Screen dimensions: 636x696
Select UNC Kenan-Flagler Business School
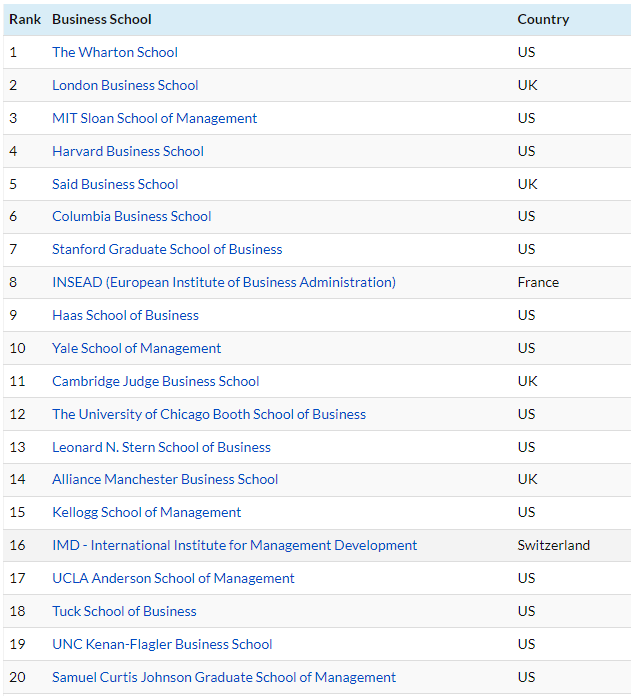pyautogui.click(x=162, y=645)
